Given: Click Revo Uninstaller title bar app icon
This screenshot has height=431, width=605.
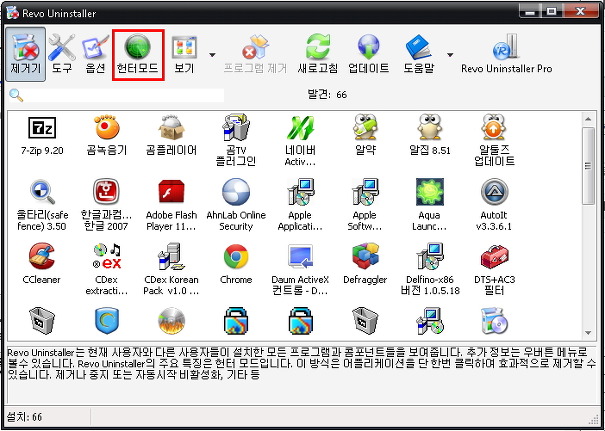Looking at the screenshot, I should click(12, 13).
